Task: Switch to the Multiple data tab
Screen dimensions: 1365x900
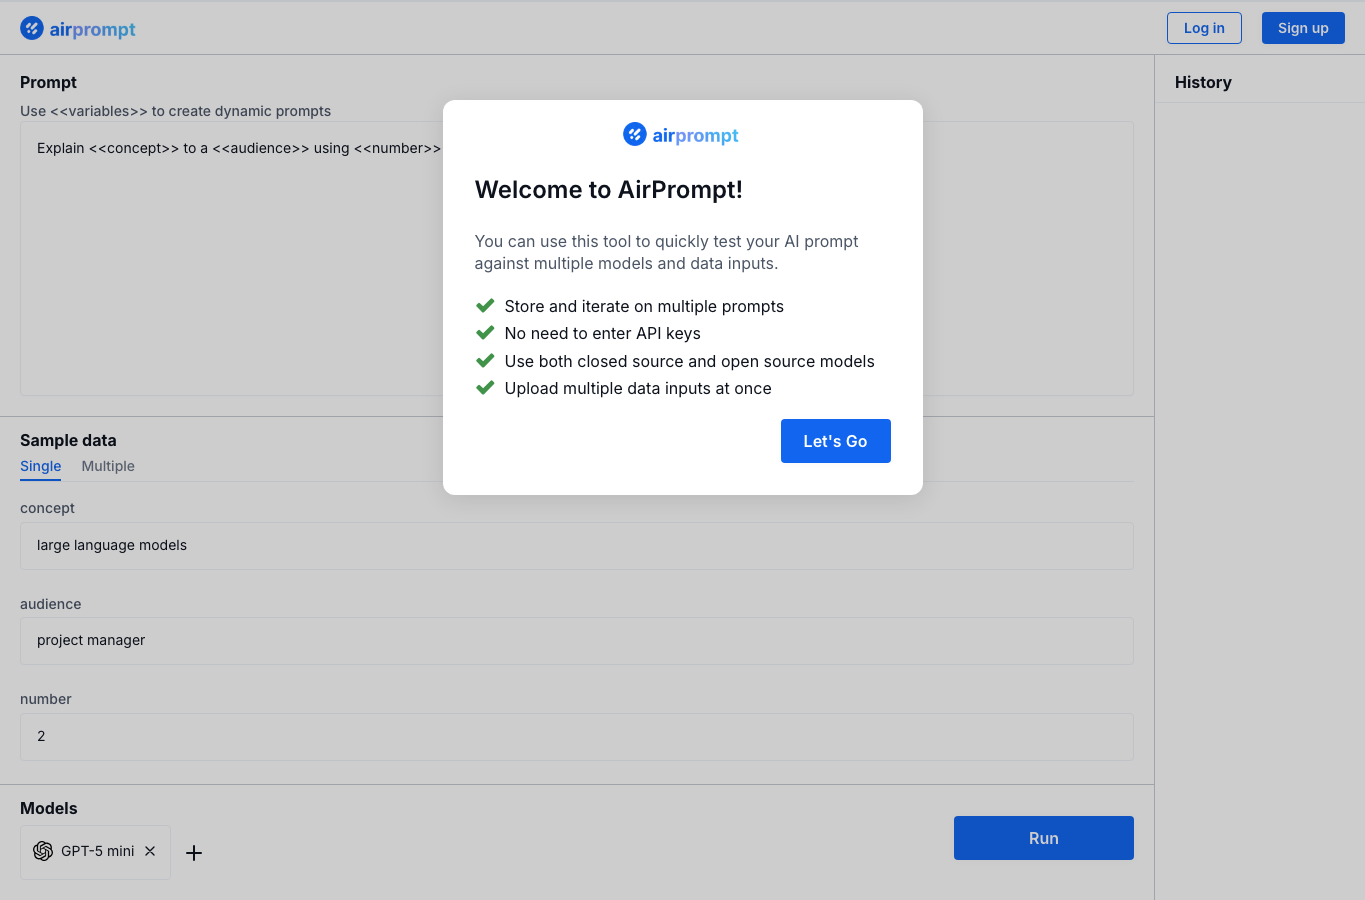Action: tap(108, 466)
